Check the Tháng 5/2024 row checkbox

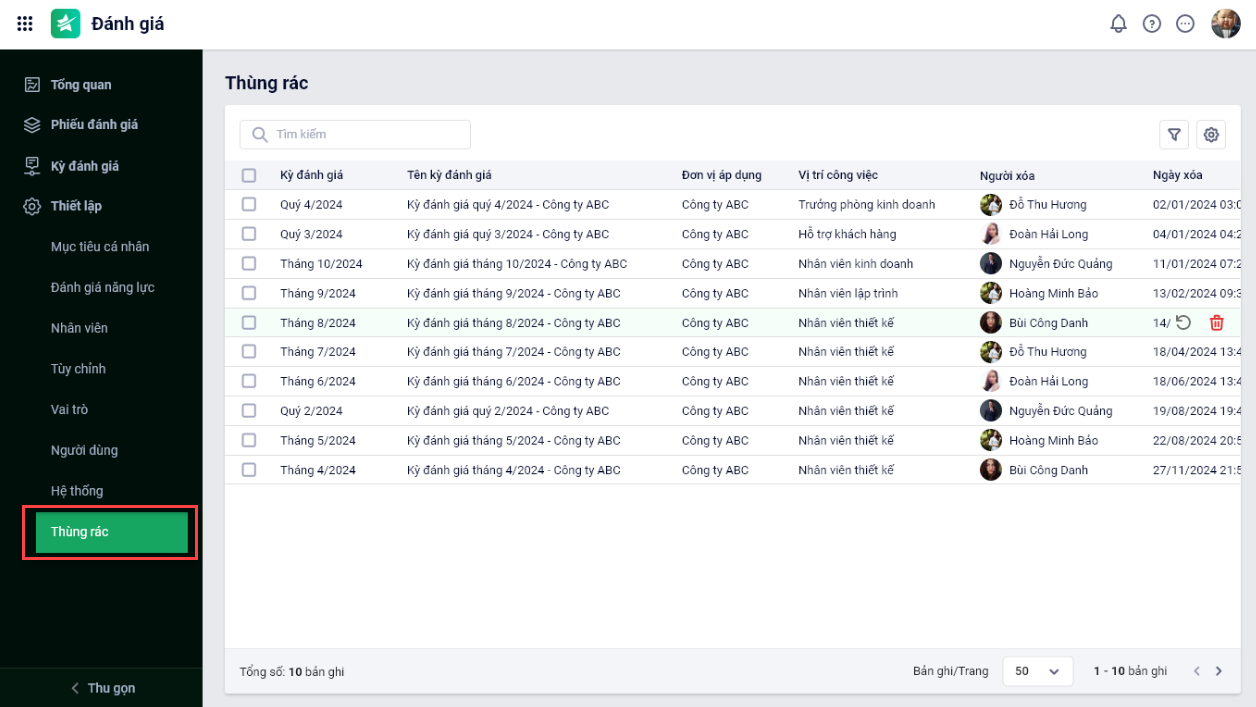pos(249,440)
